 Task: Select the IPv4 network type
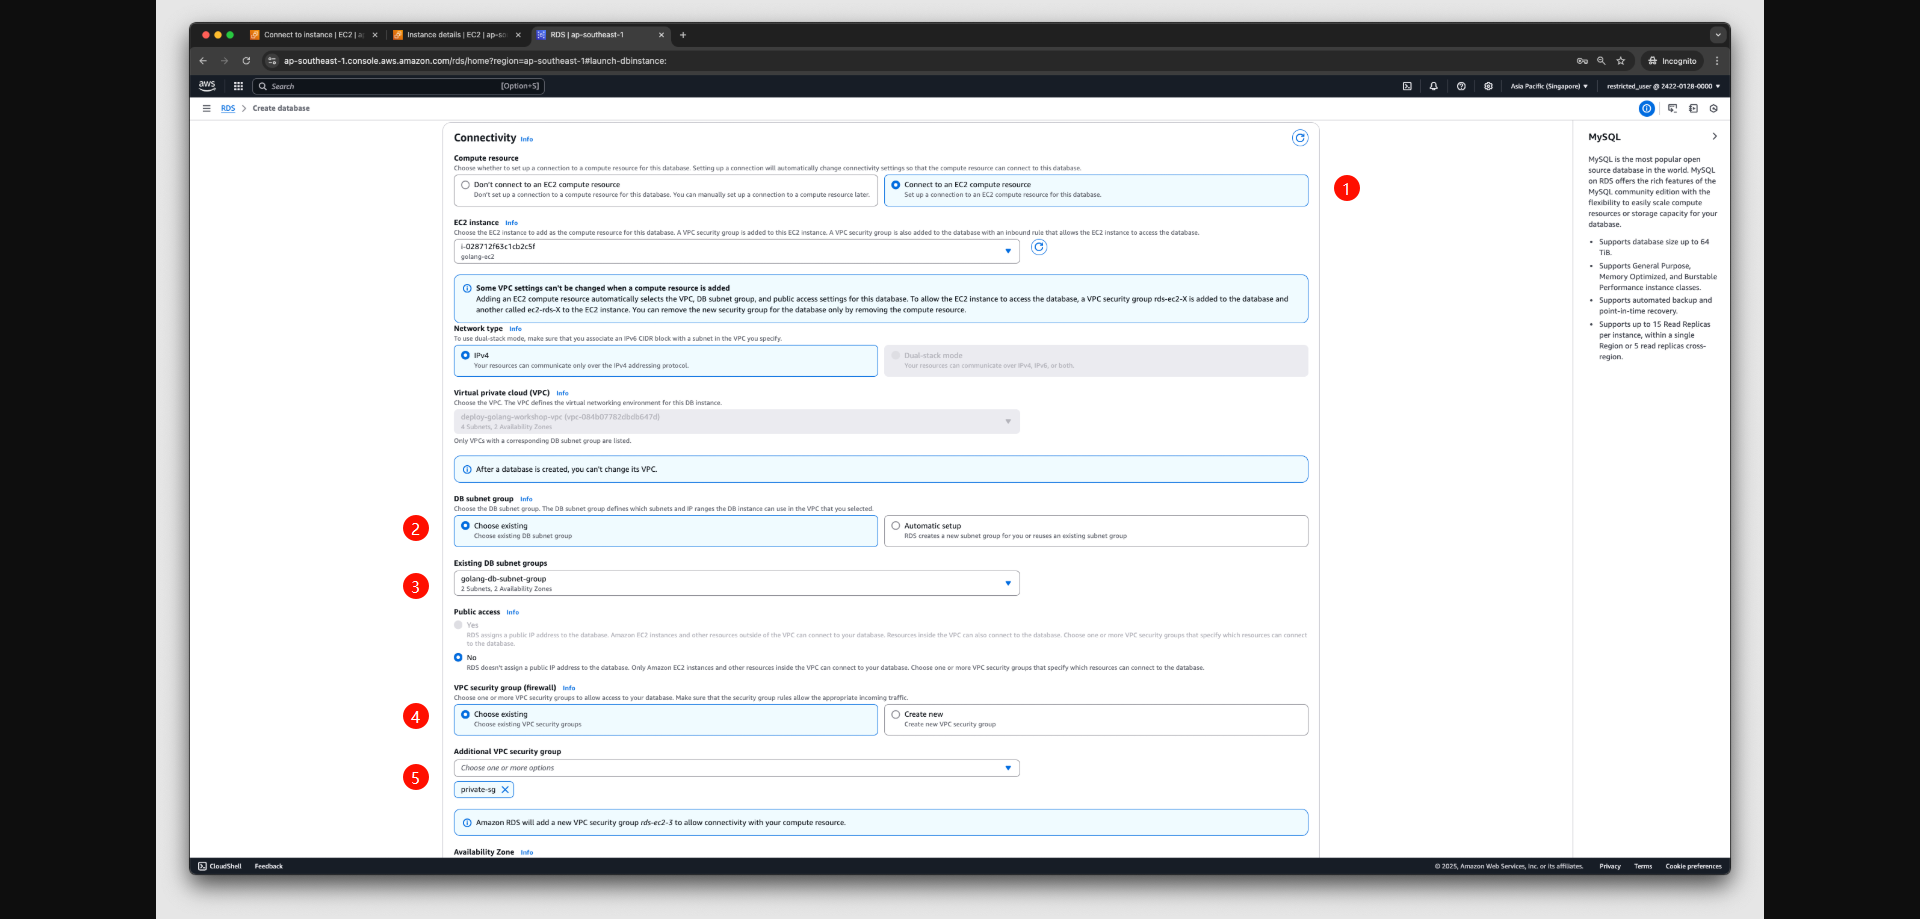(x=665, y=361)
